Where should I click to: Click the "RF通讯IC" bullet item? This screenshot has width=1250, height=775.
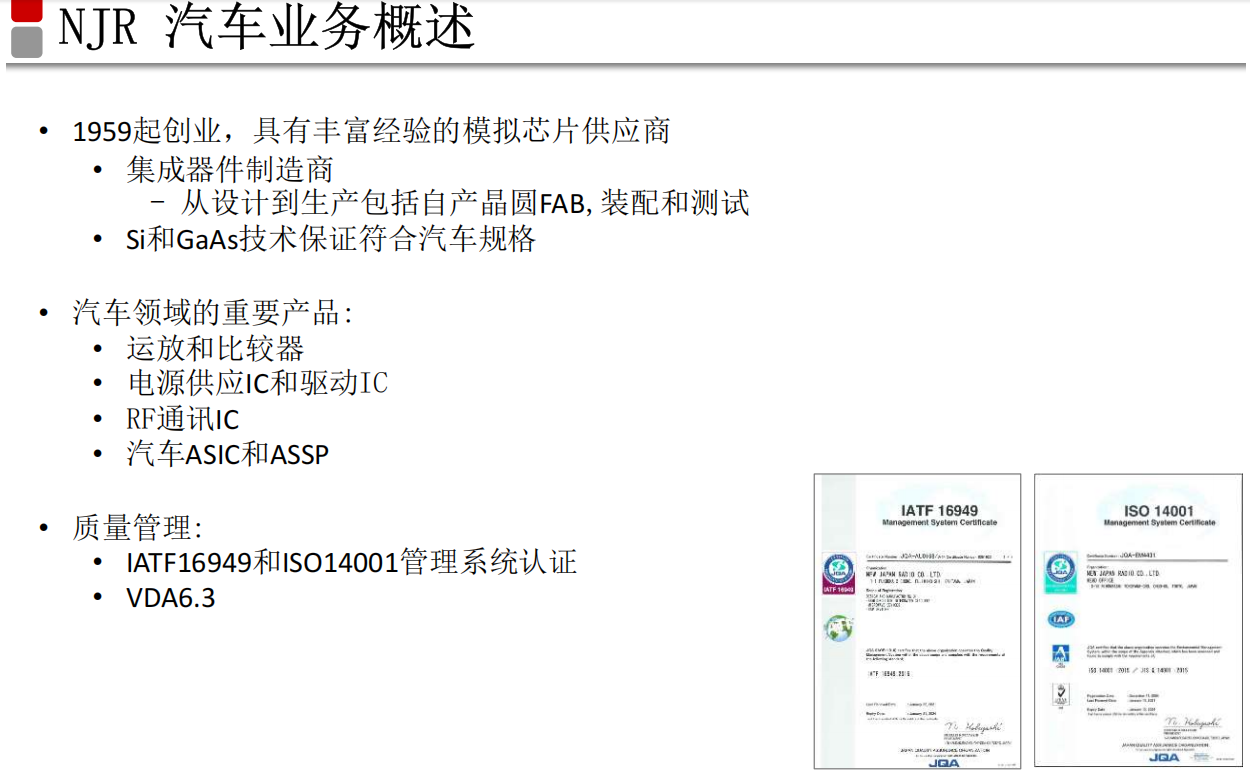point(183,419)
